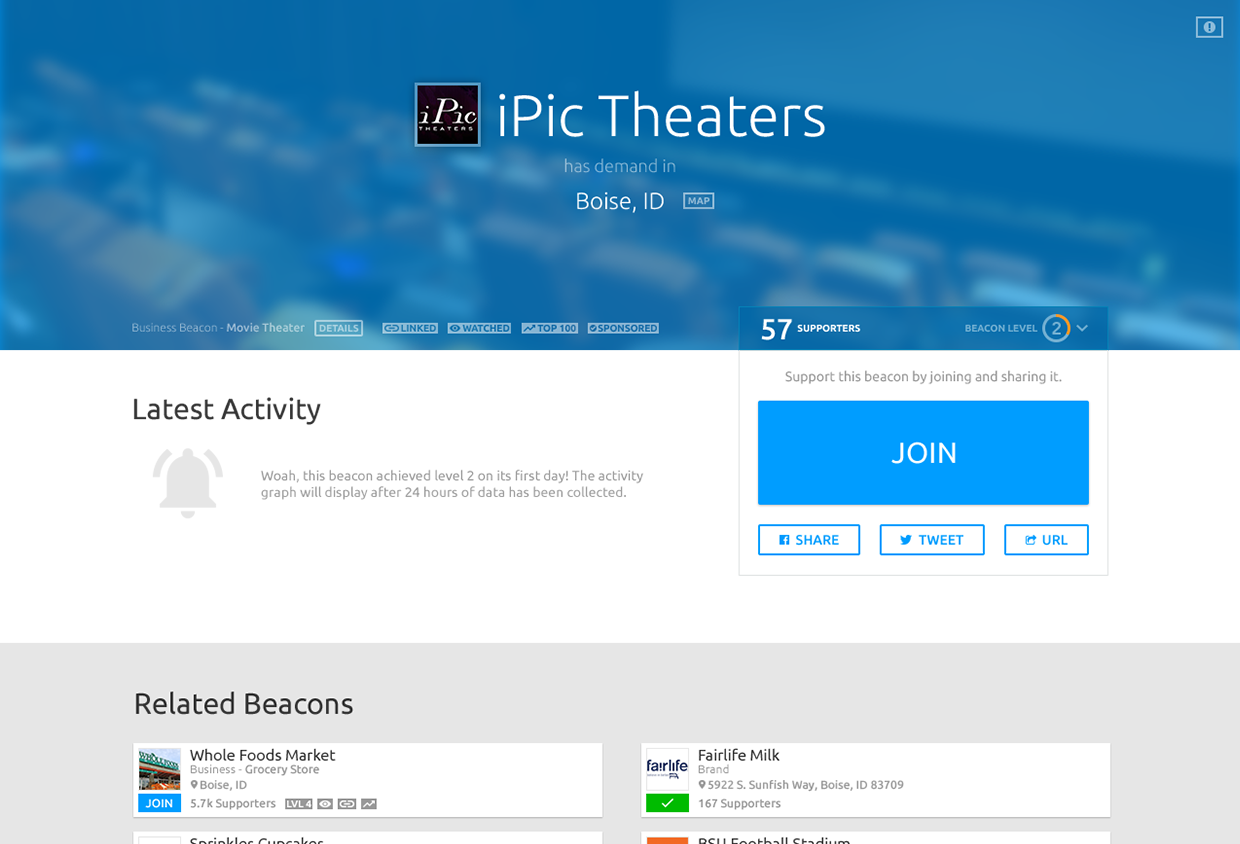Viewport: 1240px width, 844px height.
Task: Click the '5.7k Supporters' text
Action: click(x=233, y=804)
